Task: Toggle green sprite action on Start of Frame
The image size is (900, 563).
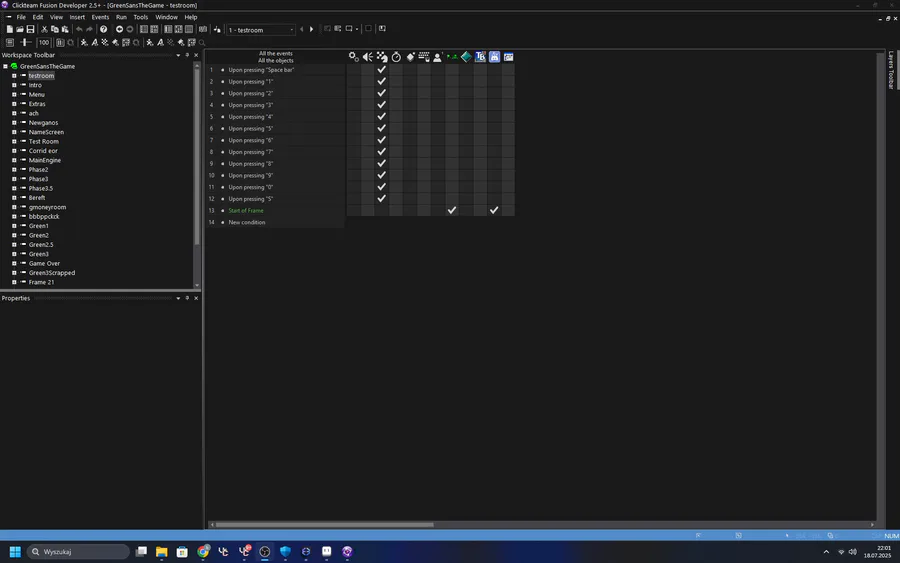Action: (452, 211)
